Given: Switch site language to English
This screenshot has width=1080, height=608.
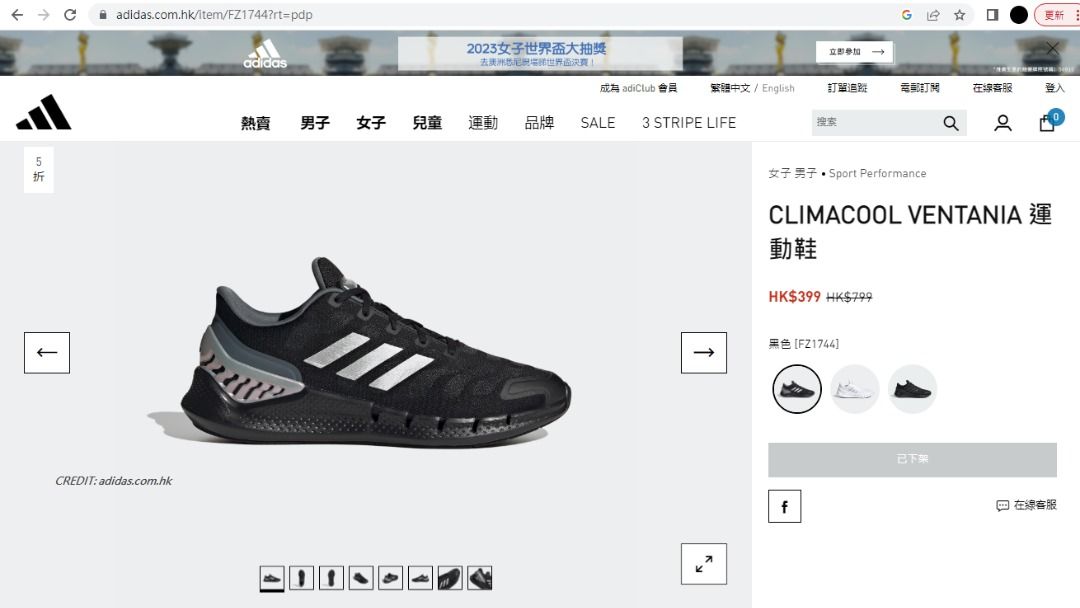Looking at the screenshot, I should click(778, 88).
